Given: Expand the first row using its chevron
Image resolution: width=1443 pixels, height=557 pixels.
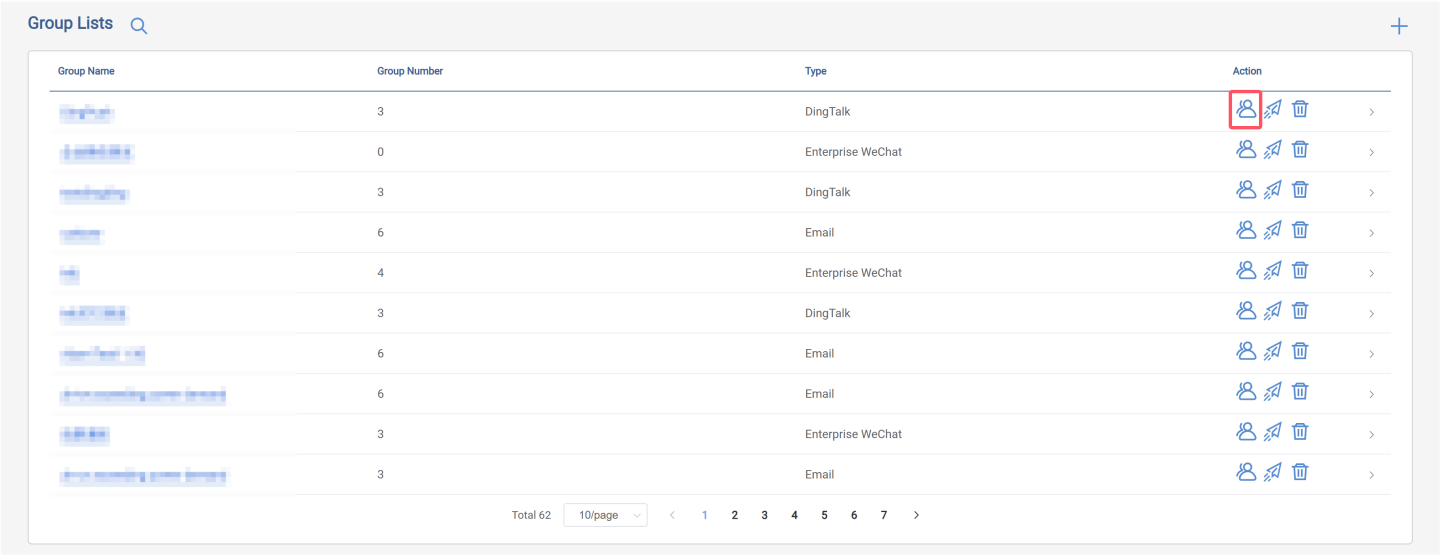Looking at the screenshot, I should (x=1371, y=112).
